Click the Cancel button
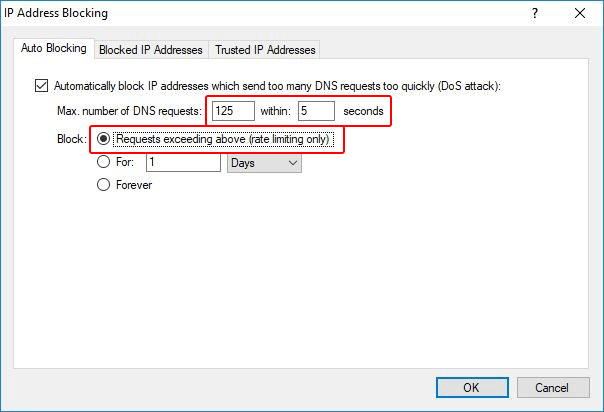Screen dimensions: 604x412 tap(553, 387)
